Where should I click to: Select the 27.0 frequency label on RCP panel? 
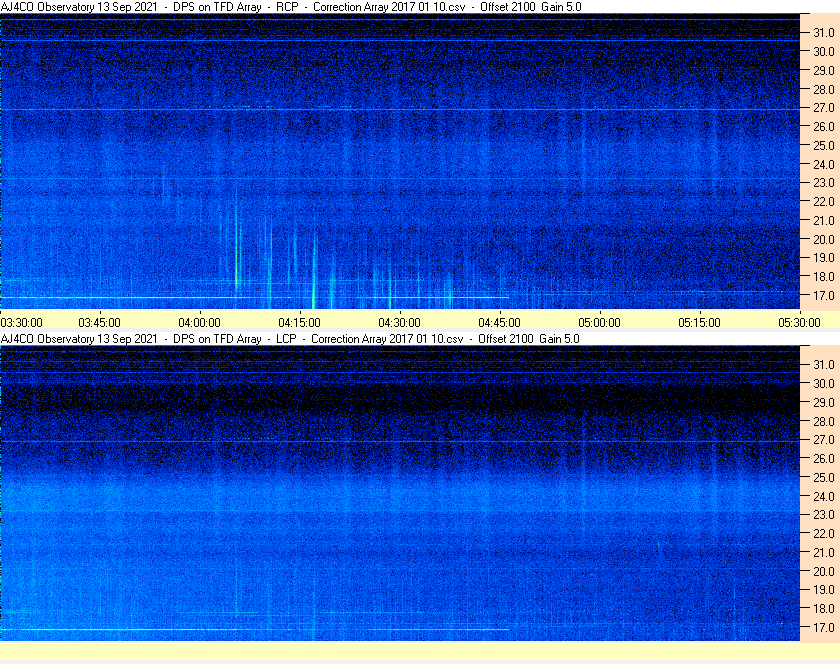click(x=824, y=108)
